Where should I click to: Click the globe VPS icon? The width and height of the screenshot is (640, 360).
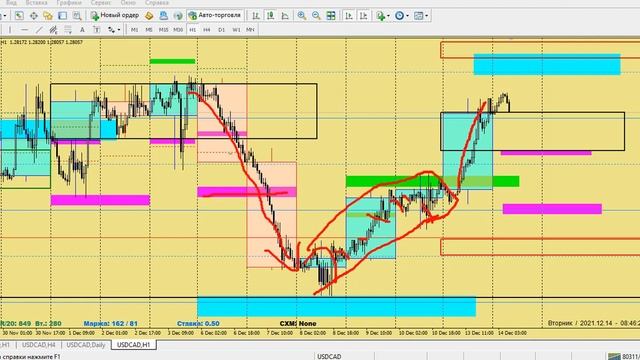point(178,16)
